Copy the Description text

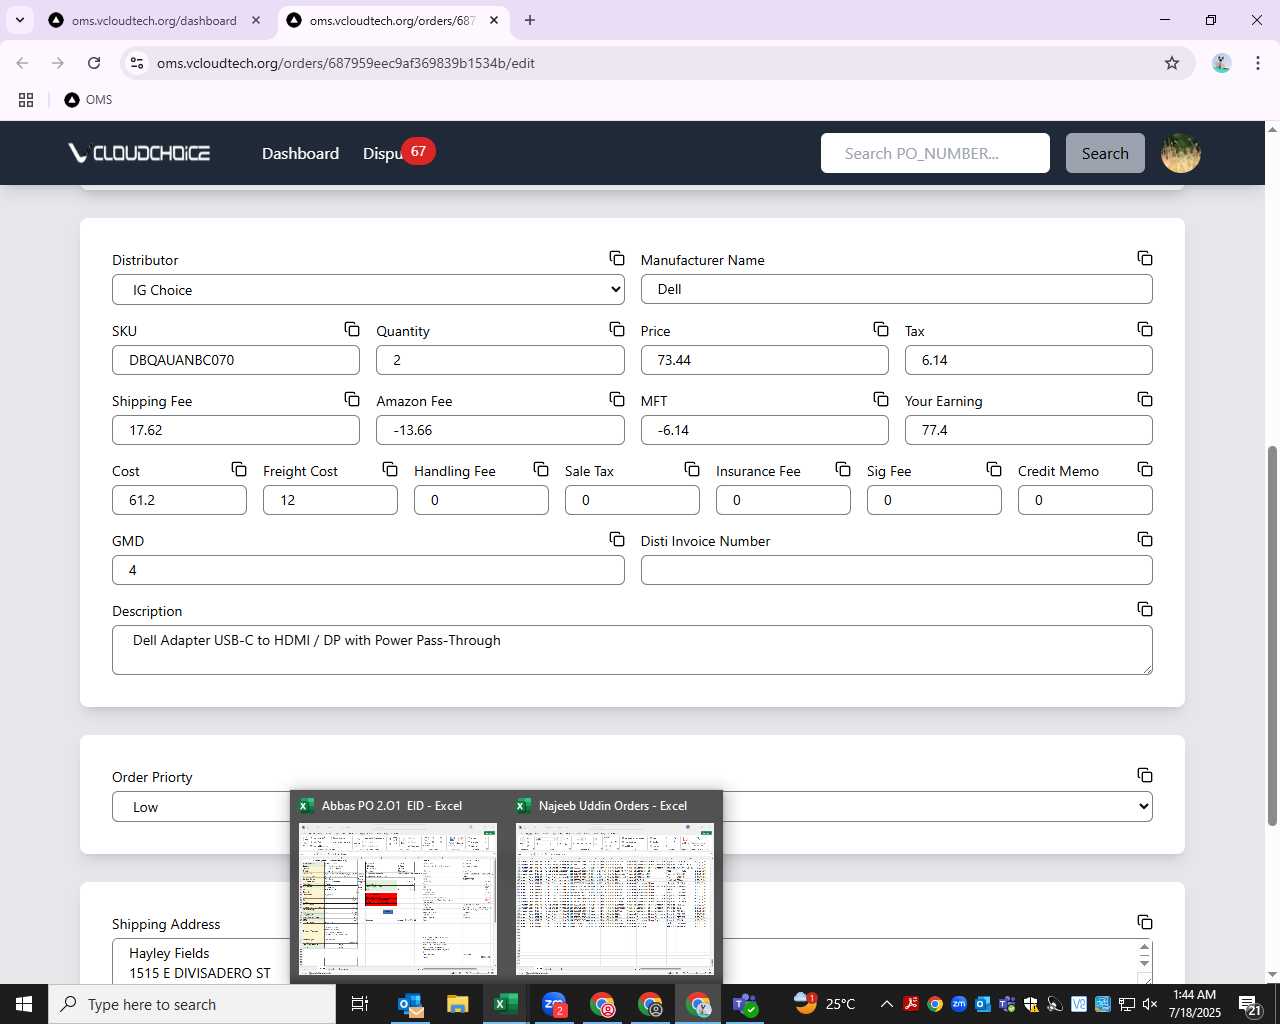point(1145,609)
